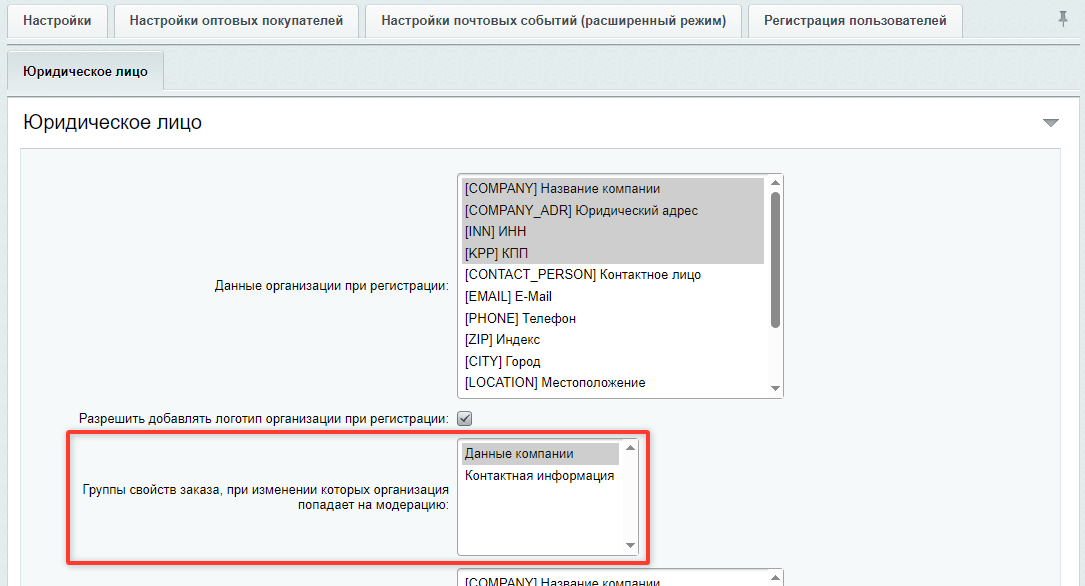
Task: Select [COMPANY] Название компании in registration list
Action: [x=614, y=189]
